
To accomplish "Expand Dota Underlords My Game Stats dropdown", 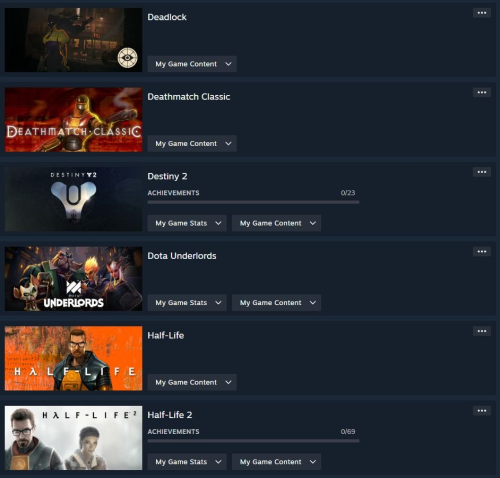I will coord(187,303).
